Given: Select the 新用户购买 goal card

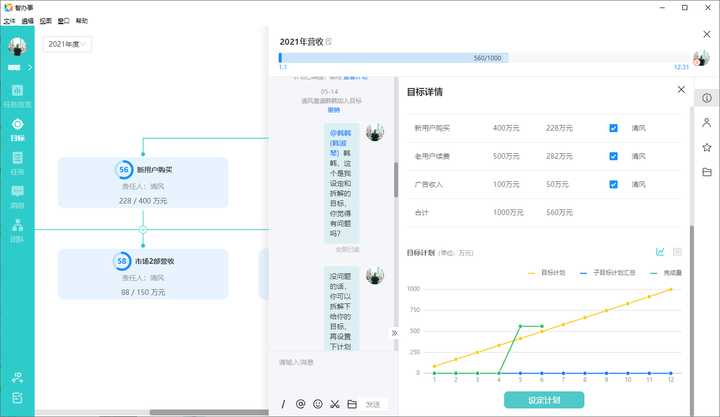Looking at the screenshot, I should point(143,183).
